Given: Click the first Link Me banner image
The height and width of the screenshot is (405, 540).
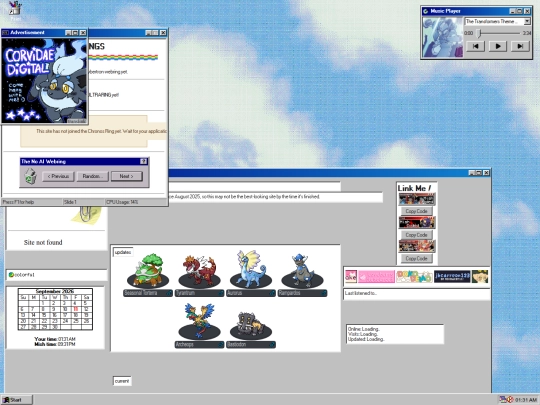Looking at the screenshot, I should 417,199.
